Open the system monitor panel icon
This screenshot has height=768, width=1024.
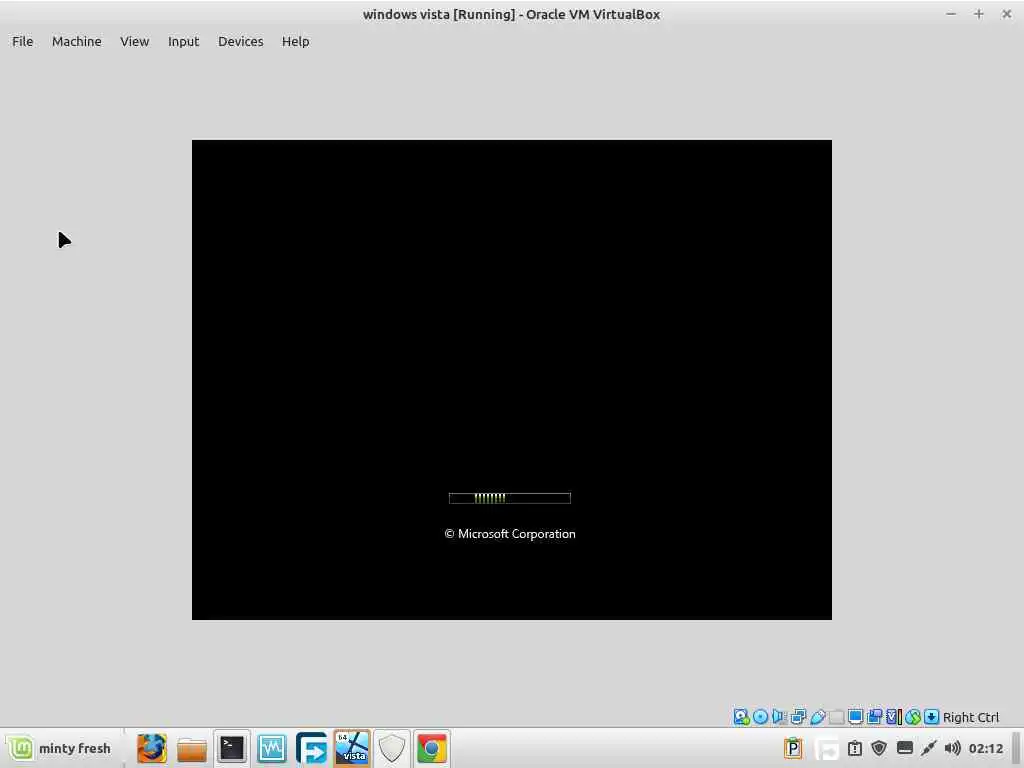[x=272, y=748]
